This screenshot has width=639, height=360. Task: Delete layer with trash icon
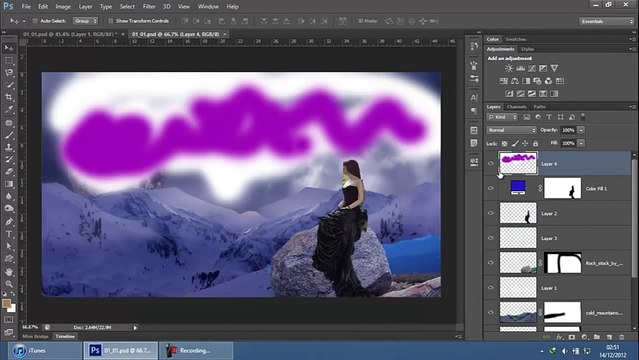pyautogui.click(x=621, y=337)
